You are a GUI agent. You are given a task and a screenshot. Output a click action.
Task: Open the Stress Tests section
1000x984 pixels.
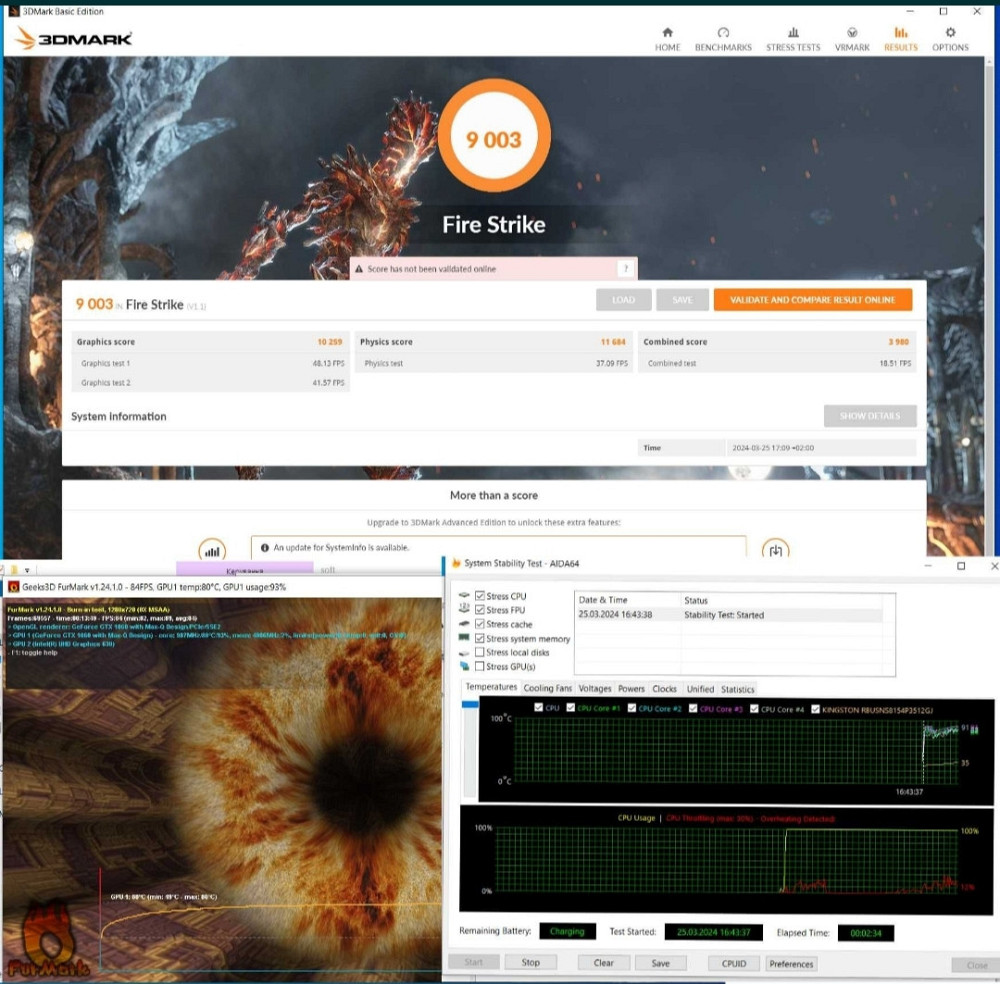(793, 39)
